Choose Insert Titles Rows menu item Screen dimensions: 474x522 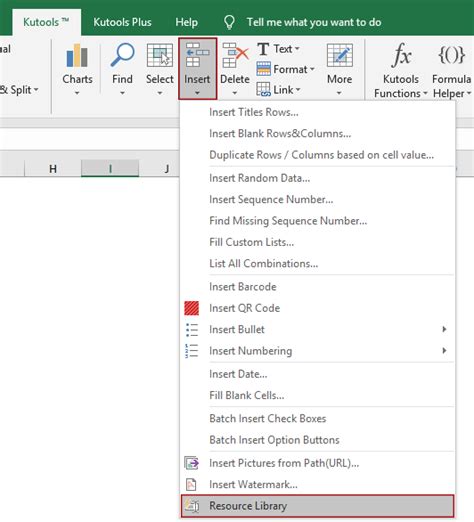[317, 112]
